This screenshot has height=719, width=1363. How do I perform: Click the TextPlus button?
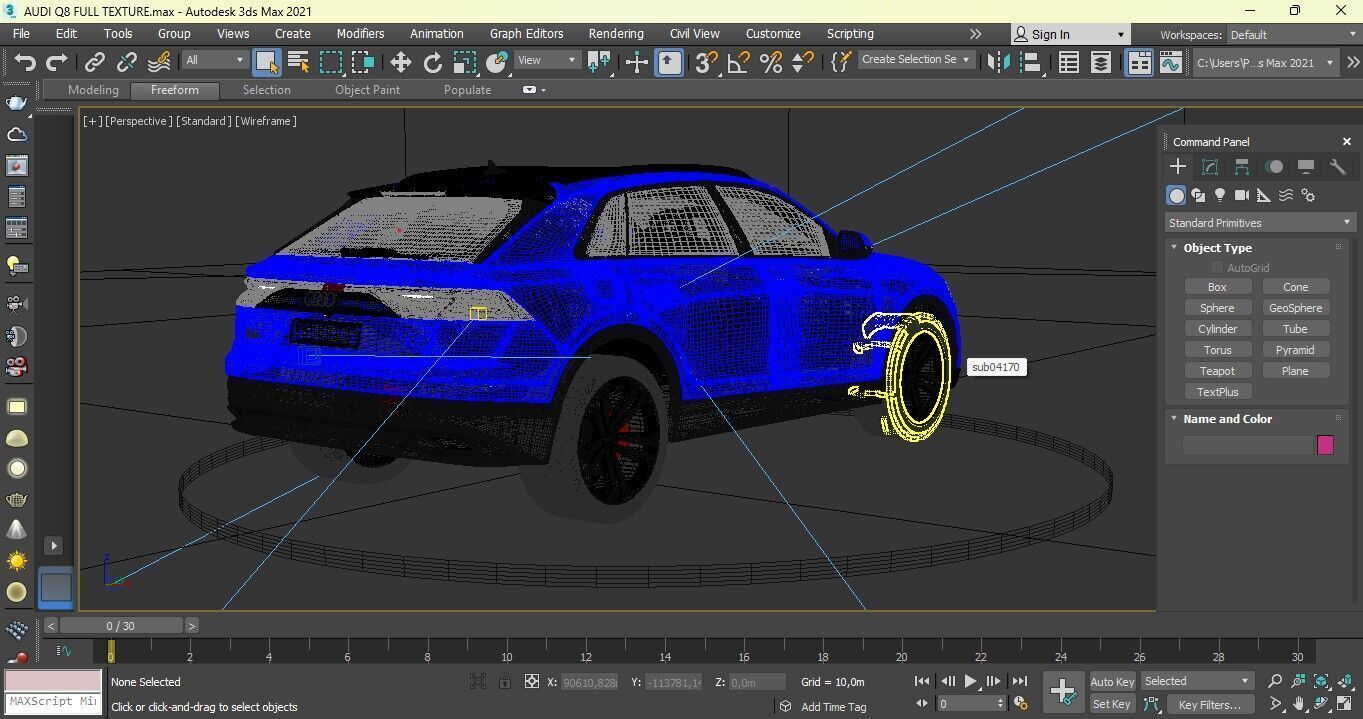pos(1217,392)
